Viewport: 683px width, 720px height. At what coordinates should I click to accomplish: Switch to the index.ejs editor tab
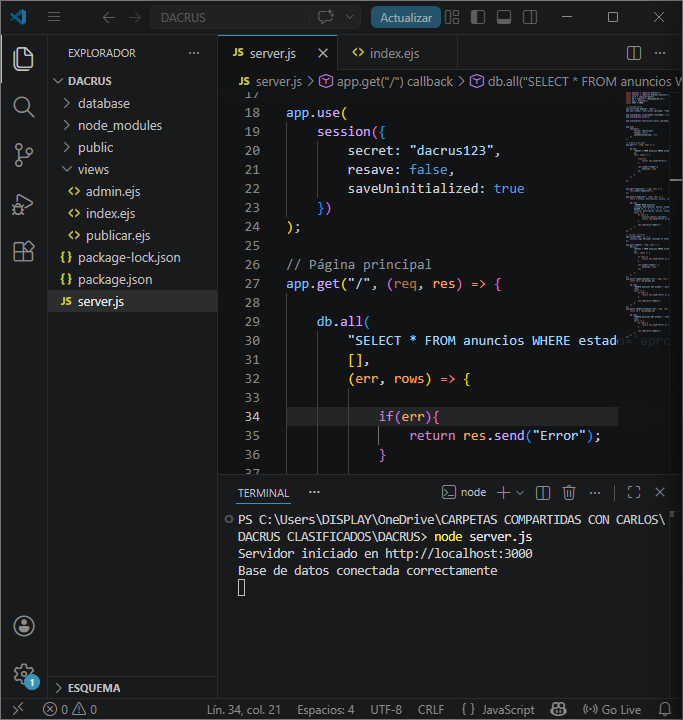tap(395, 53)
